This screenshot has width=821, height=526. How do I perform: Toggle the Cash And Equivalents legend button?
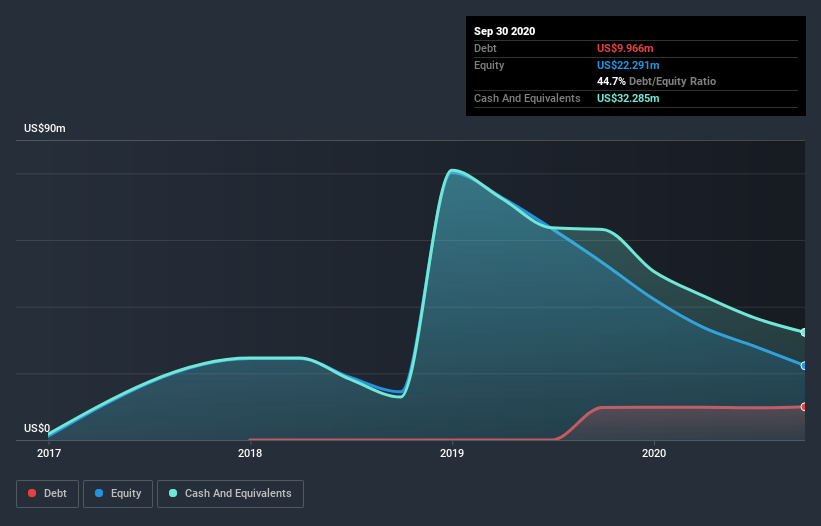[x=230, y=494]
